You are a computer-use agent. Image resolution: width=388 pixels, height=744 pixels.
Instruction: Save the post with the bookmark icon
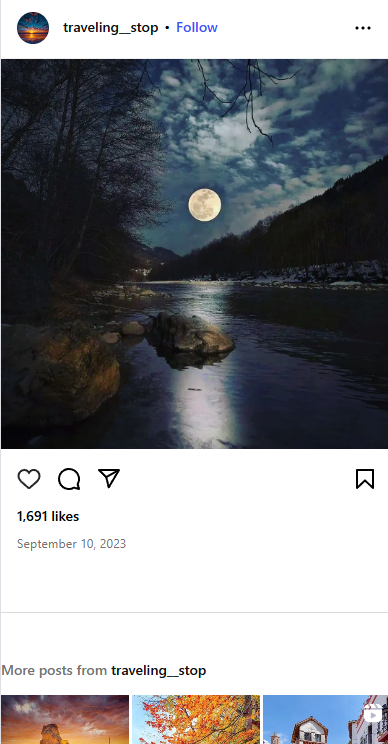pyautogui.click(x=365, y=479)
